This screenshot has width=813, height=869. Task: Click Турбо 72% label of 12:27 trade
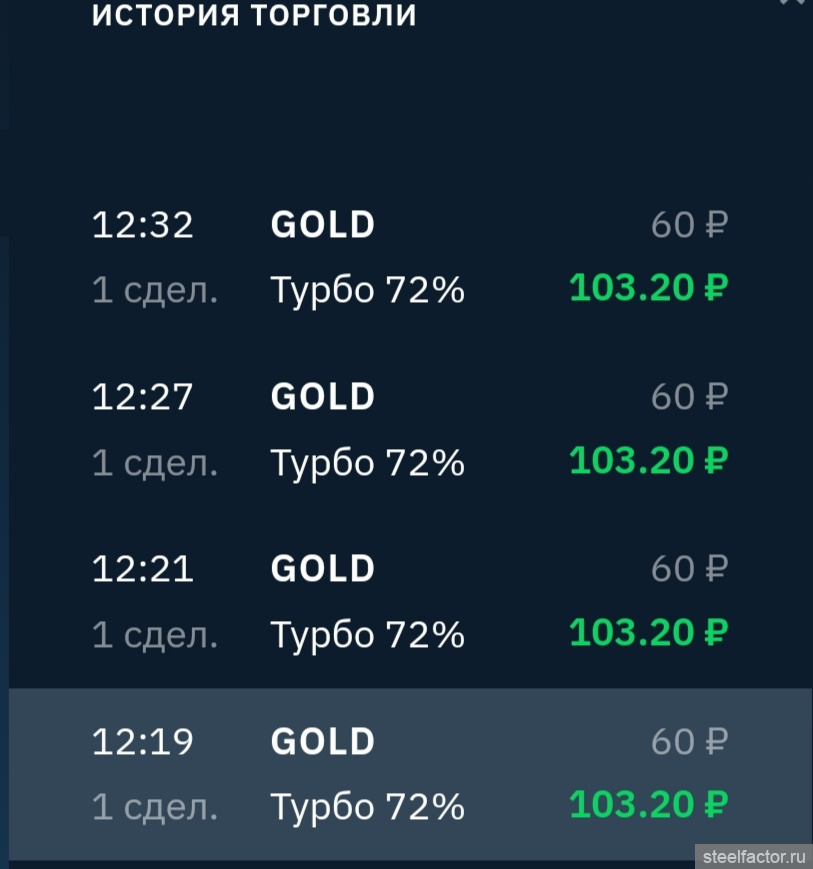pyautogui.click(x=367, y=462)
